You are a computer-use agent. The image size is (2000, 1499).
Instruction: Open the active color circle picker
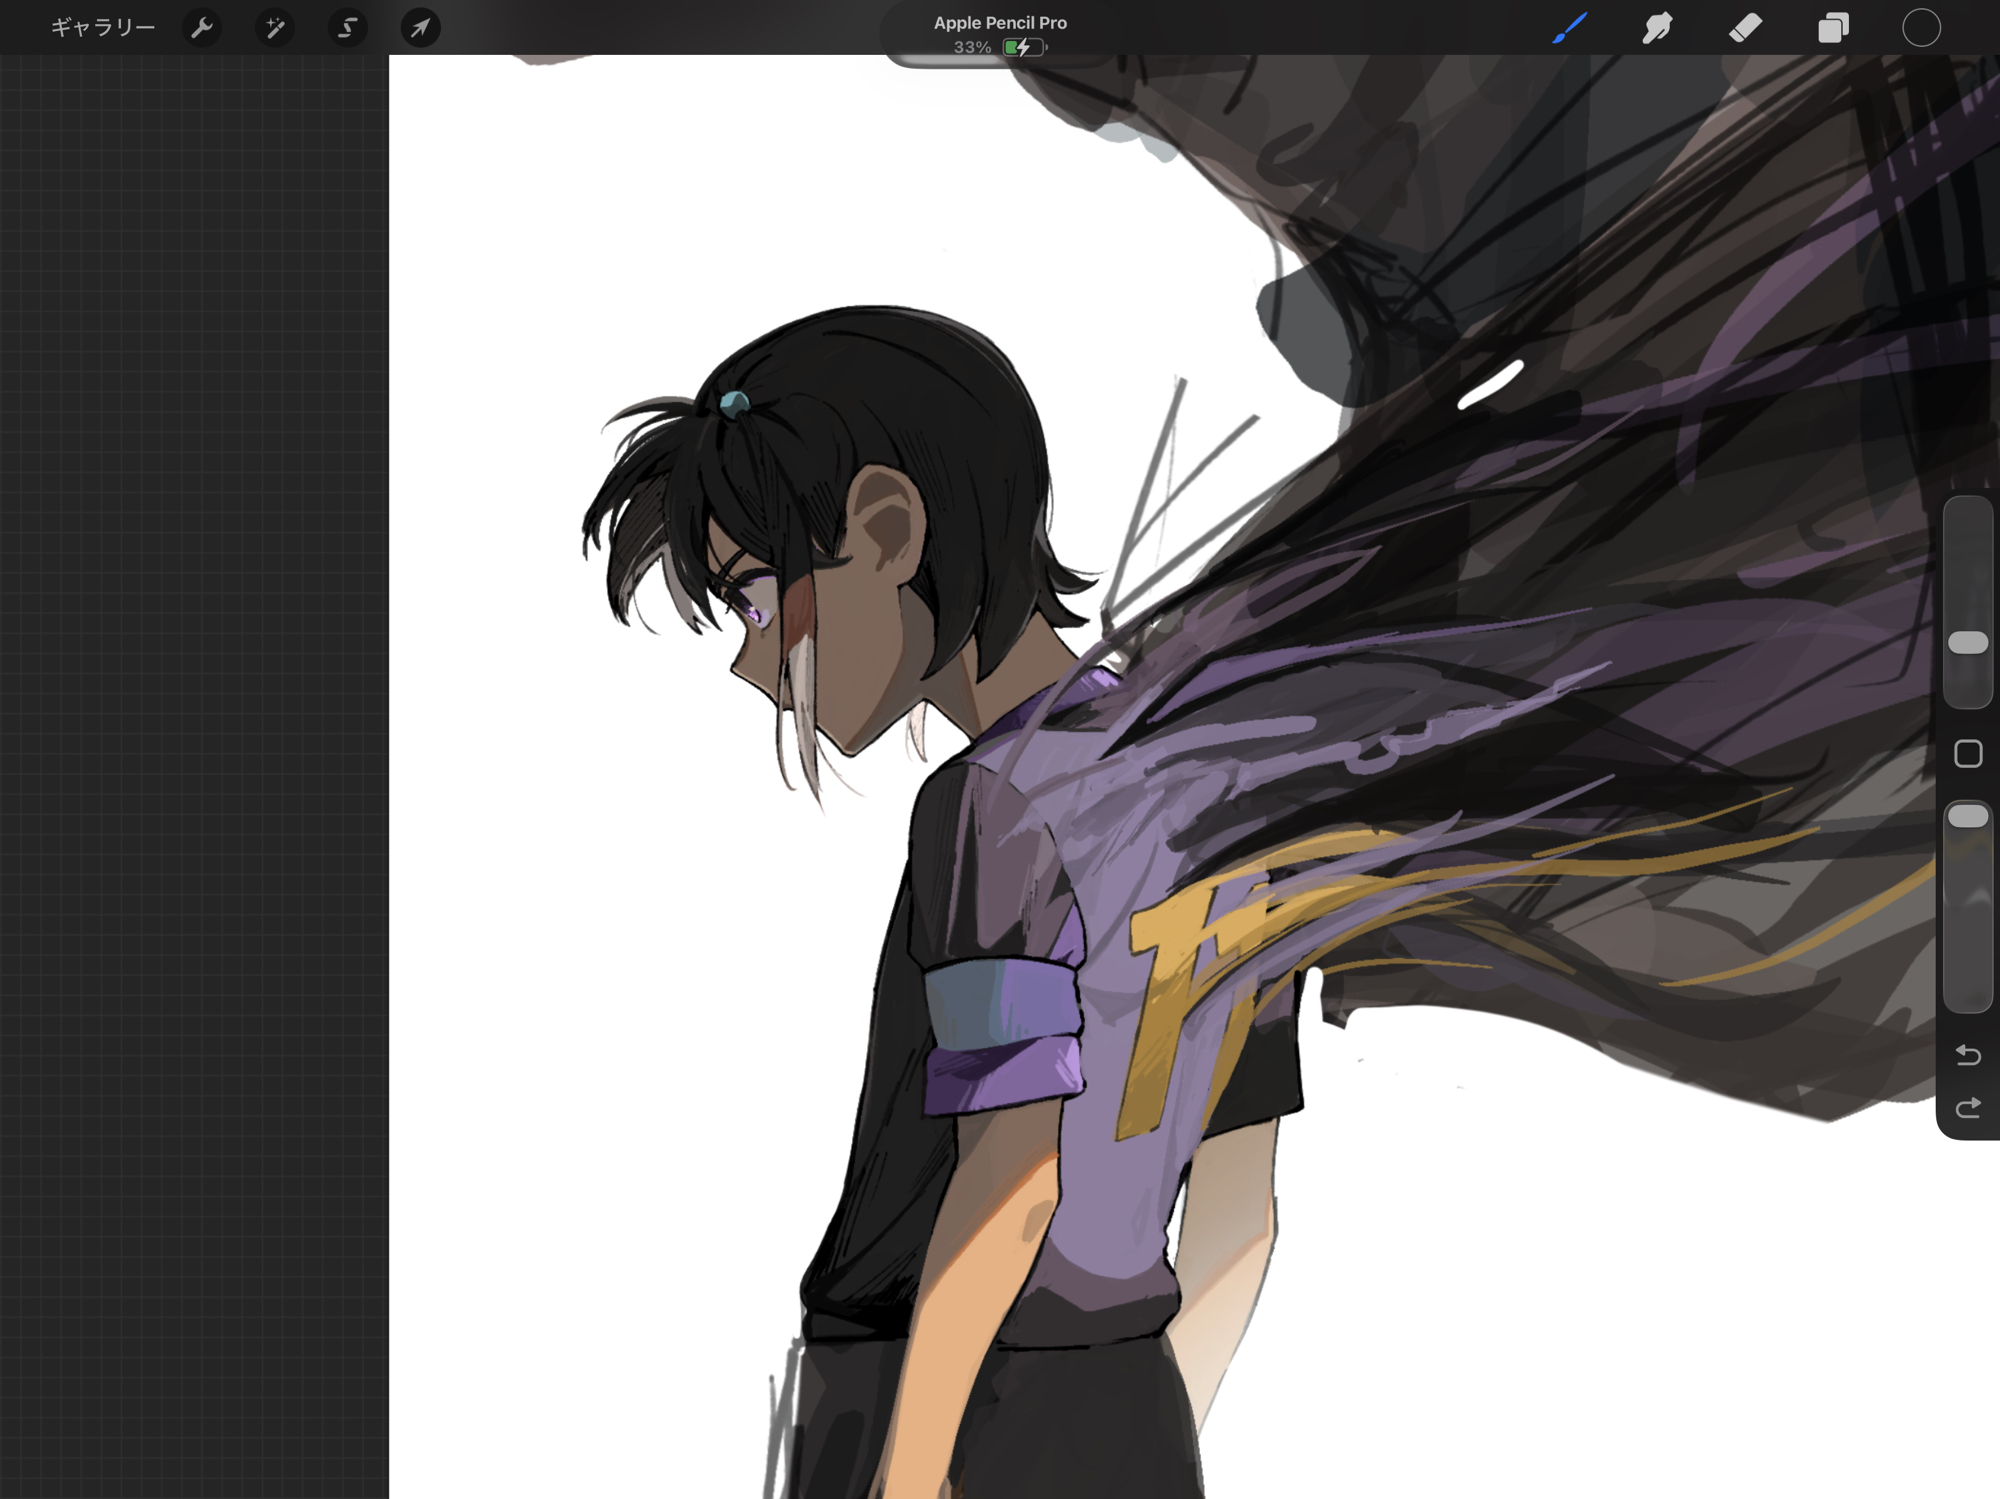point(1920,28)
